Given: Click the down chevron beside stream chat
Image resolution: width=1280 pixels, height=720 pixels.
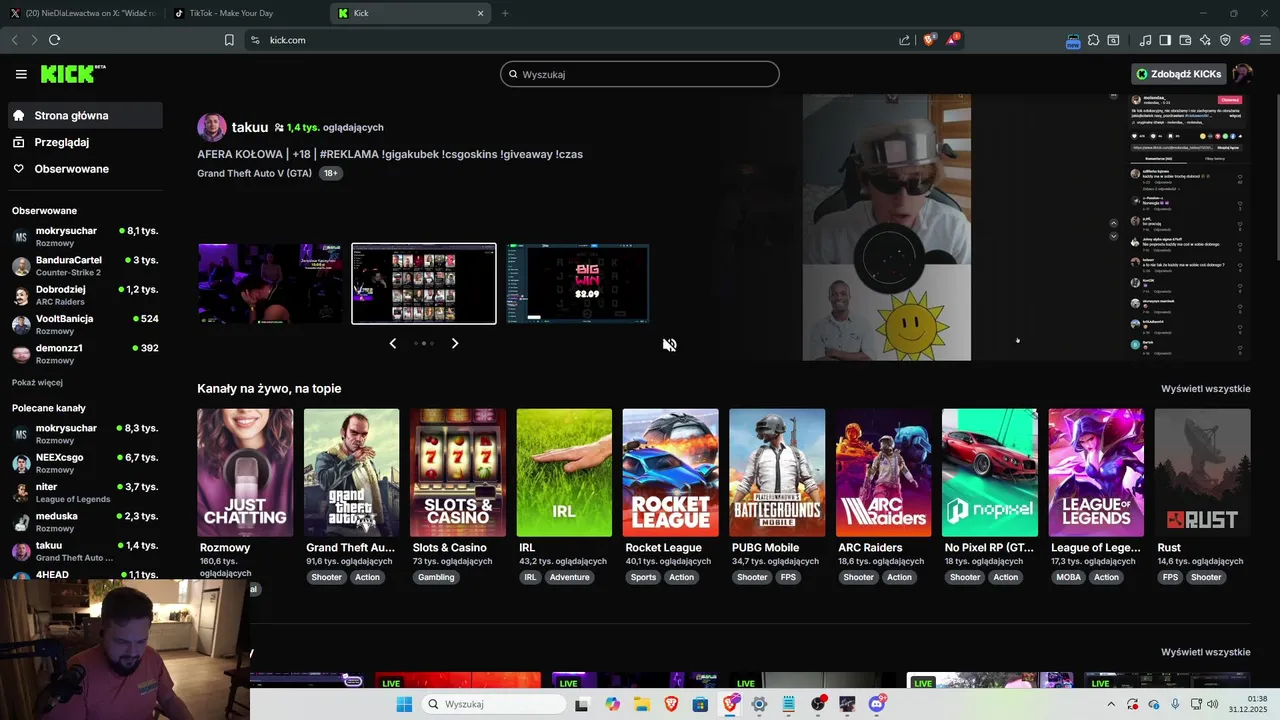Looking at the screenshot, I should [x=1114, y=236].
